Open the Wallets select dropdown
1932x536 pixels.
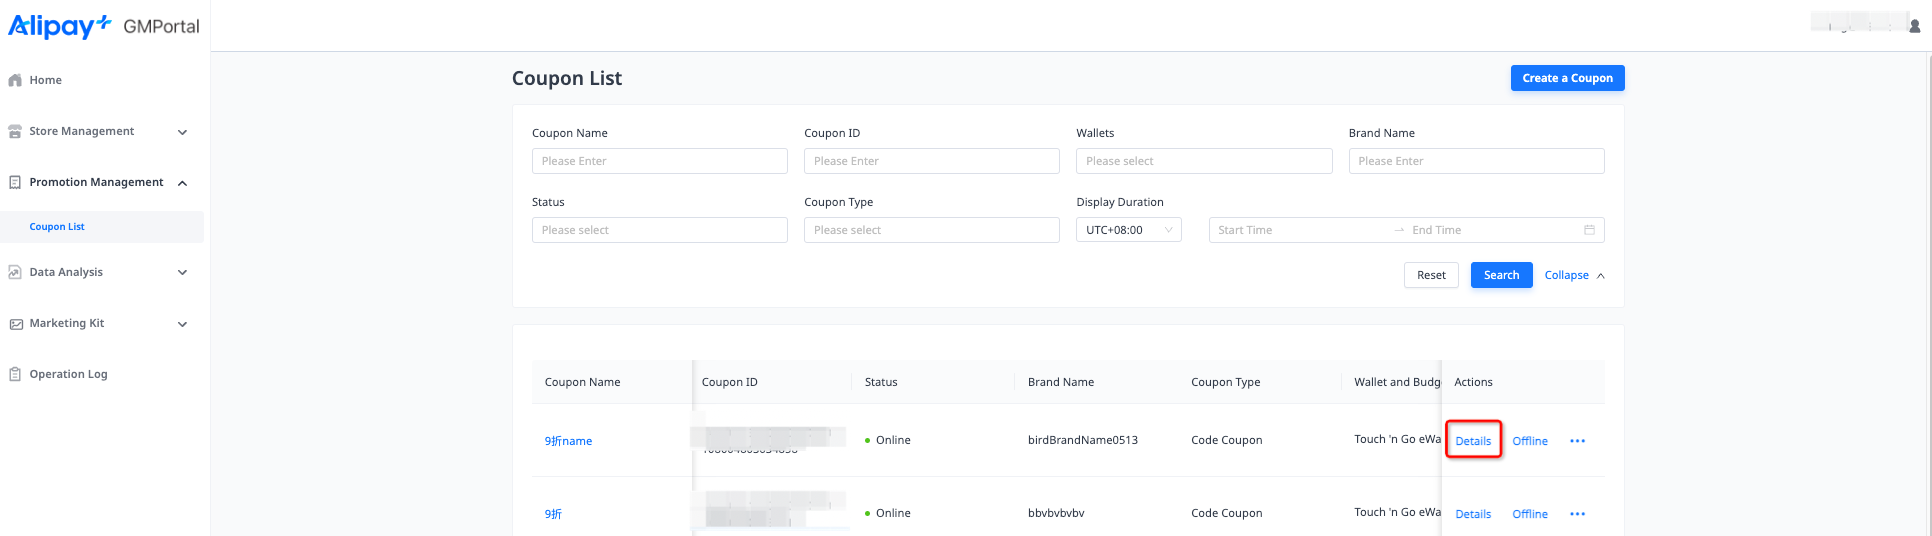click(1203, 161)
